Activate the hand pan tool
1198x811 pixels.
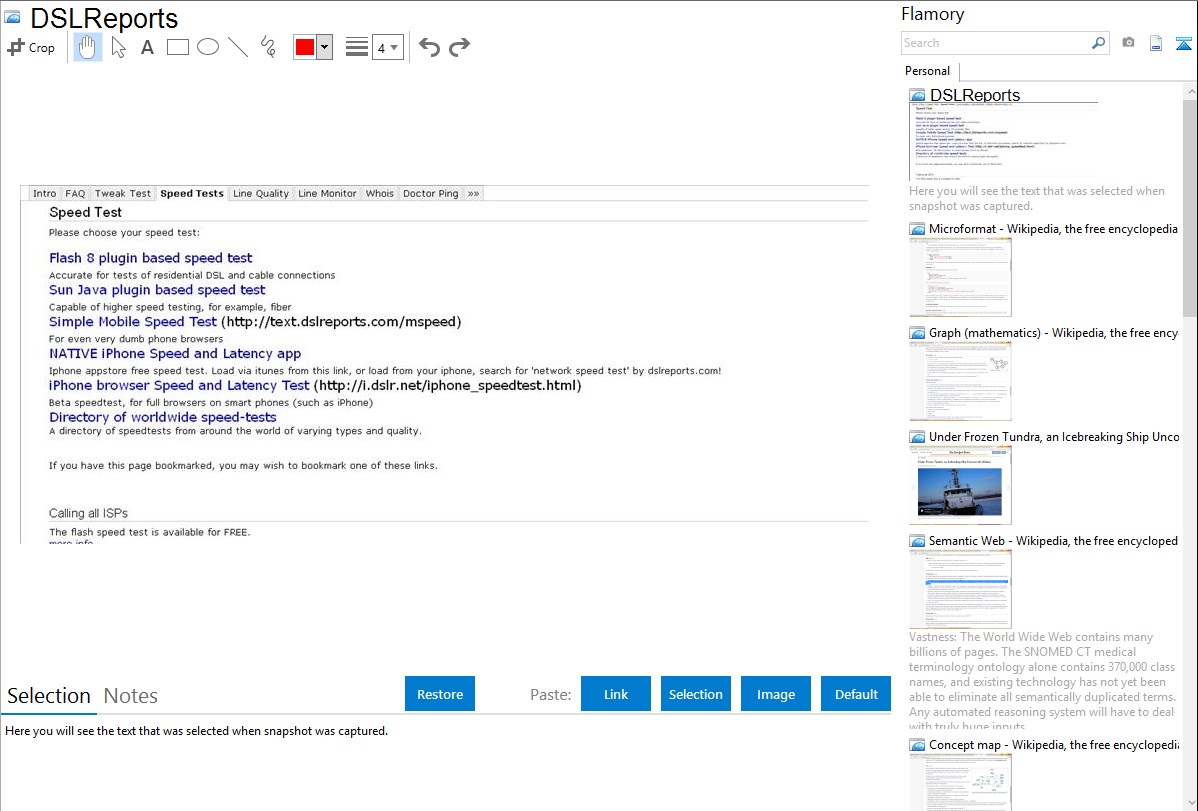(88, 47)
